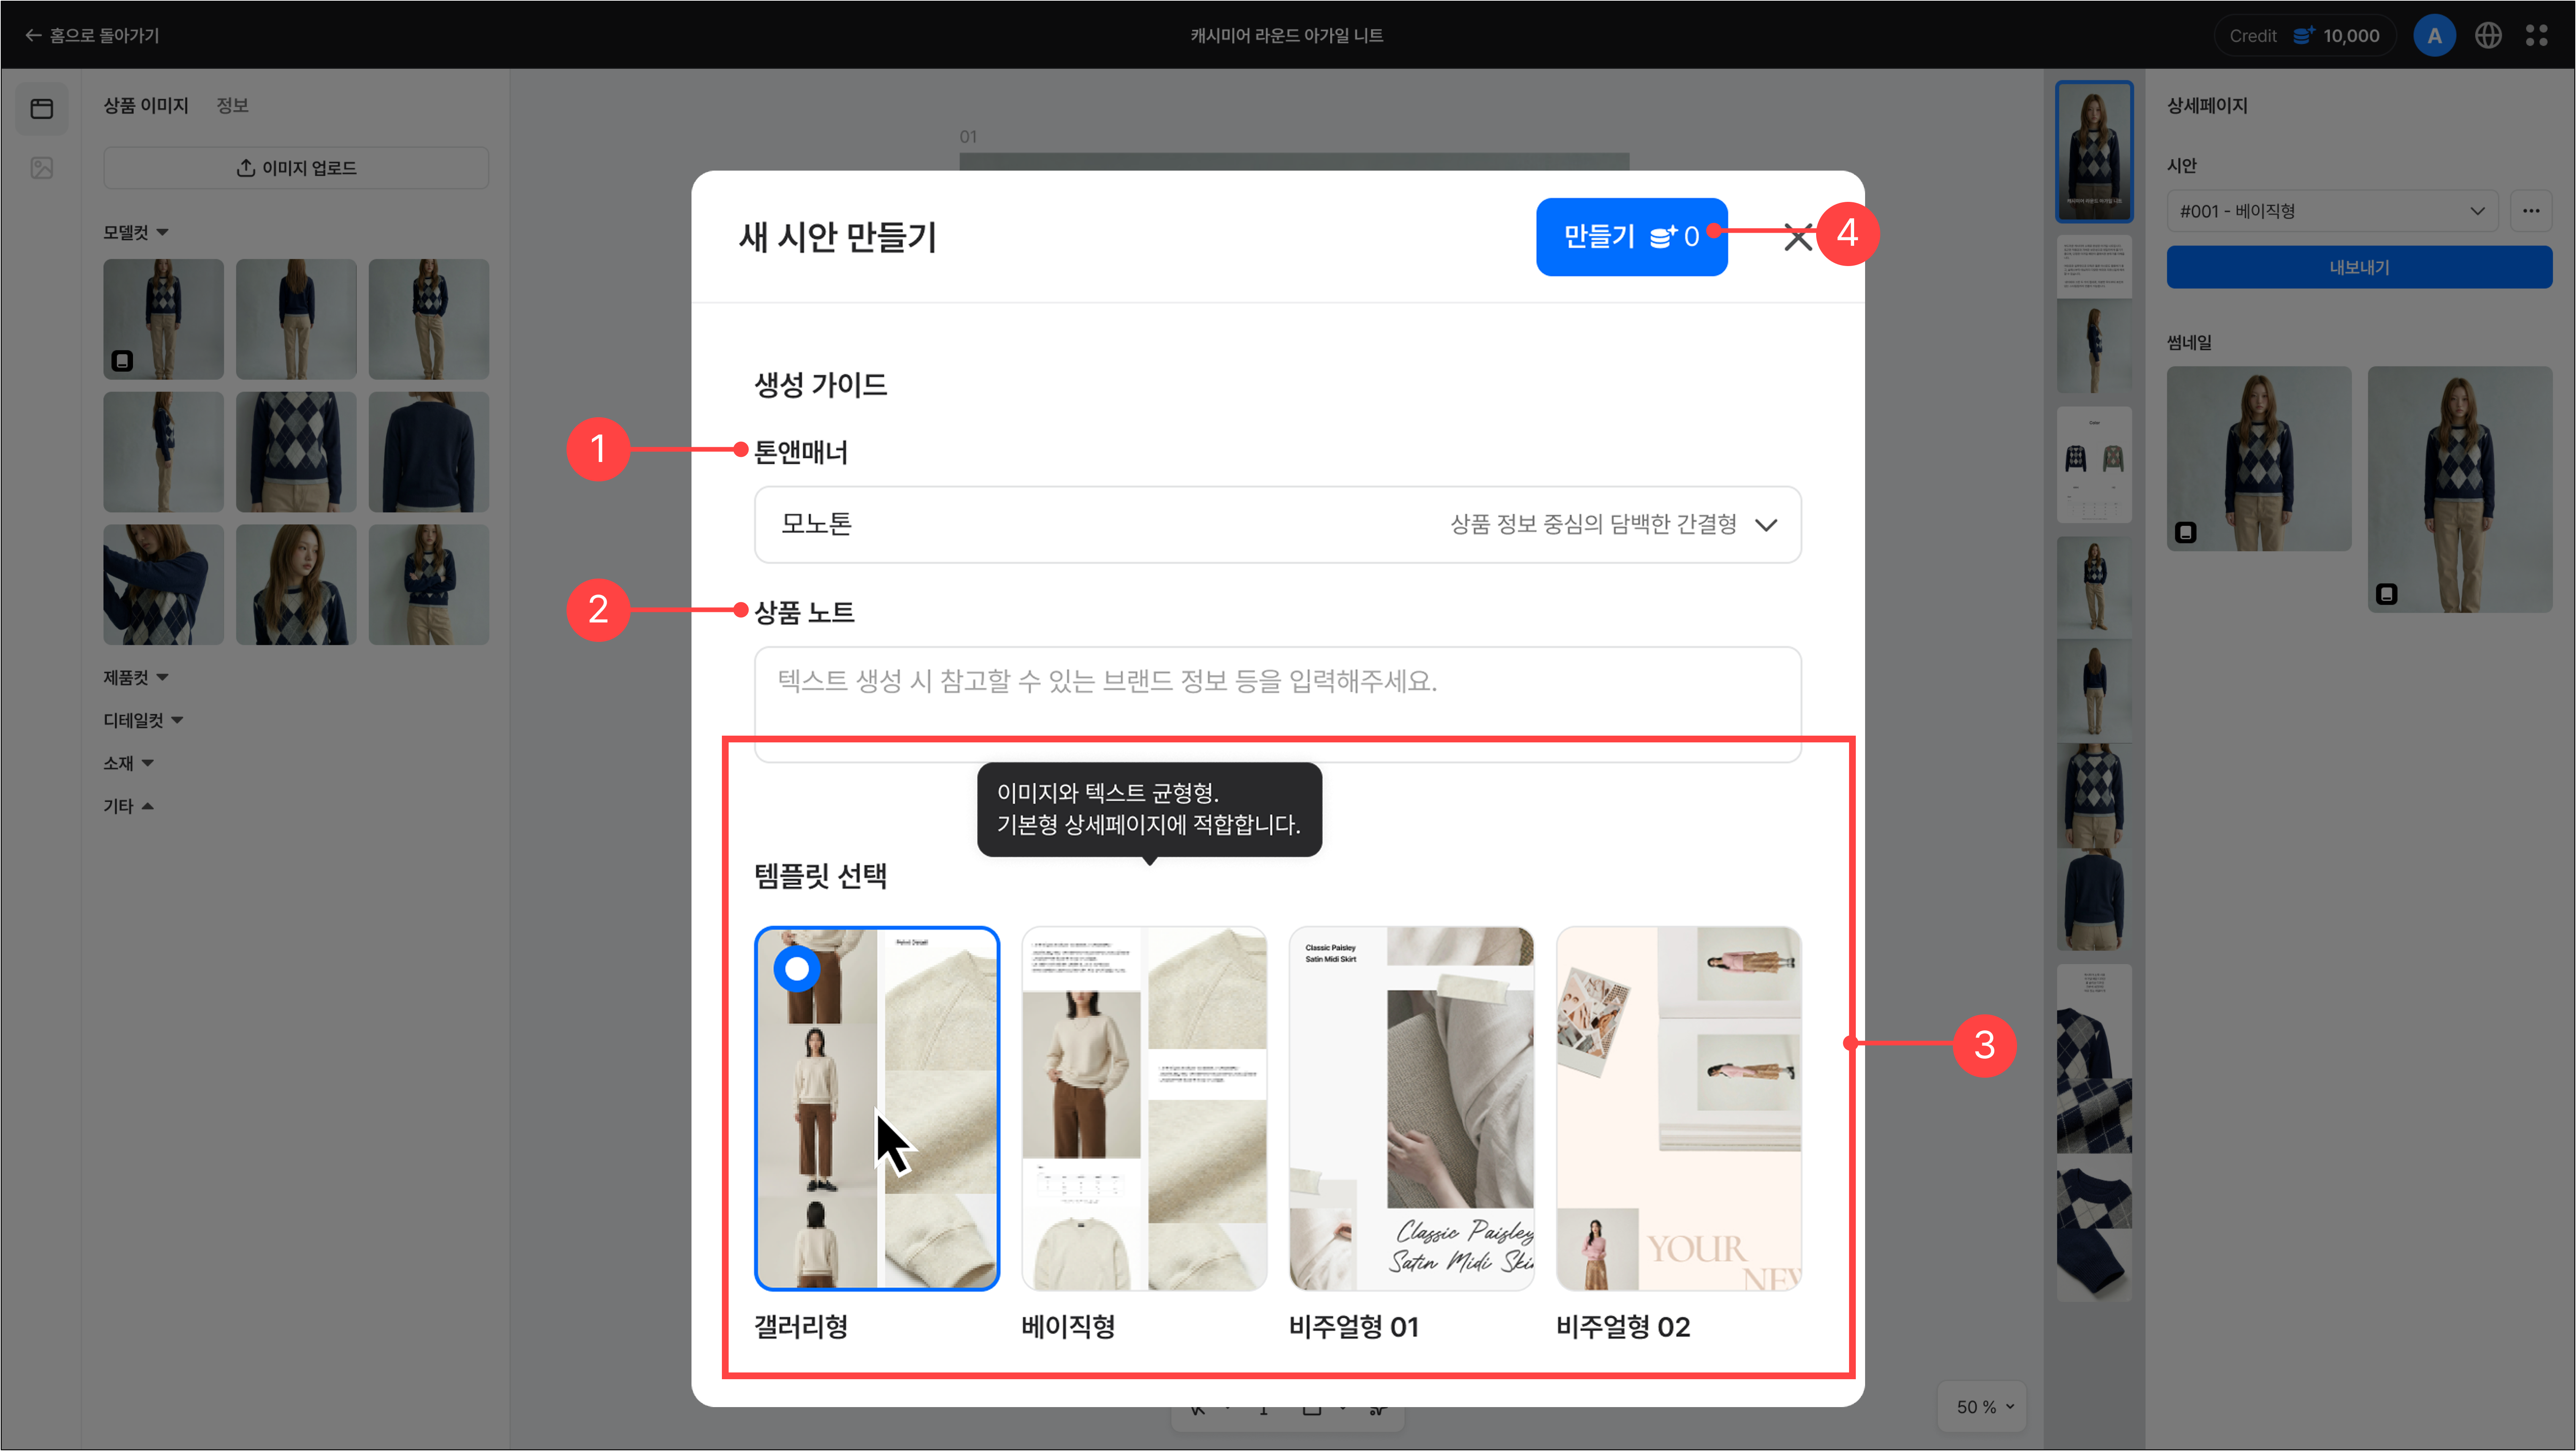Select the side-profile 모델컷 thumbnail
This screenshot has height=1451, width=2576.
tap(163, 452)
